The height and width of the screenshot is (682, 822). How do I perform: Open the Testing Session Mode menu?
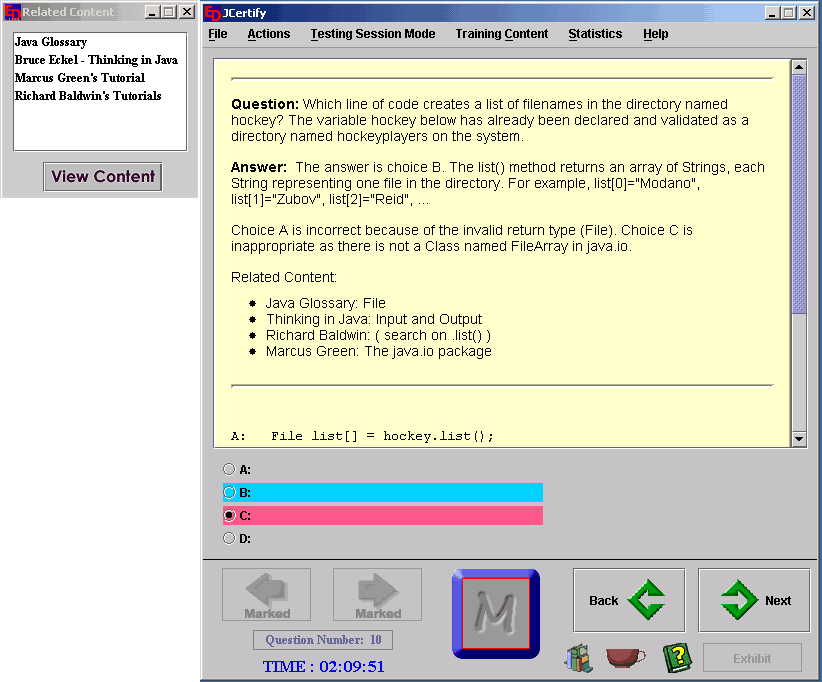click(372, 34)
